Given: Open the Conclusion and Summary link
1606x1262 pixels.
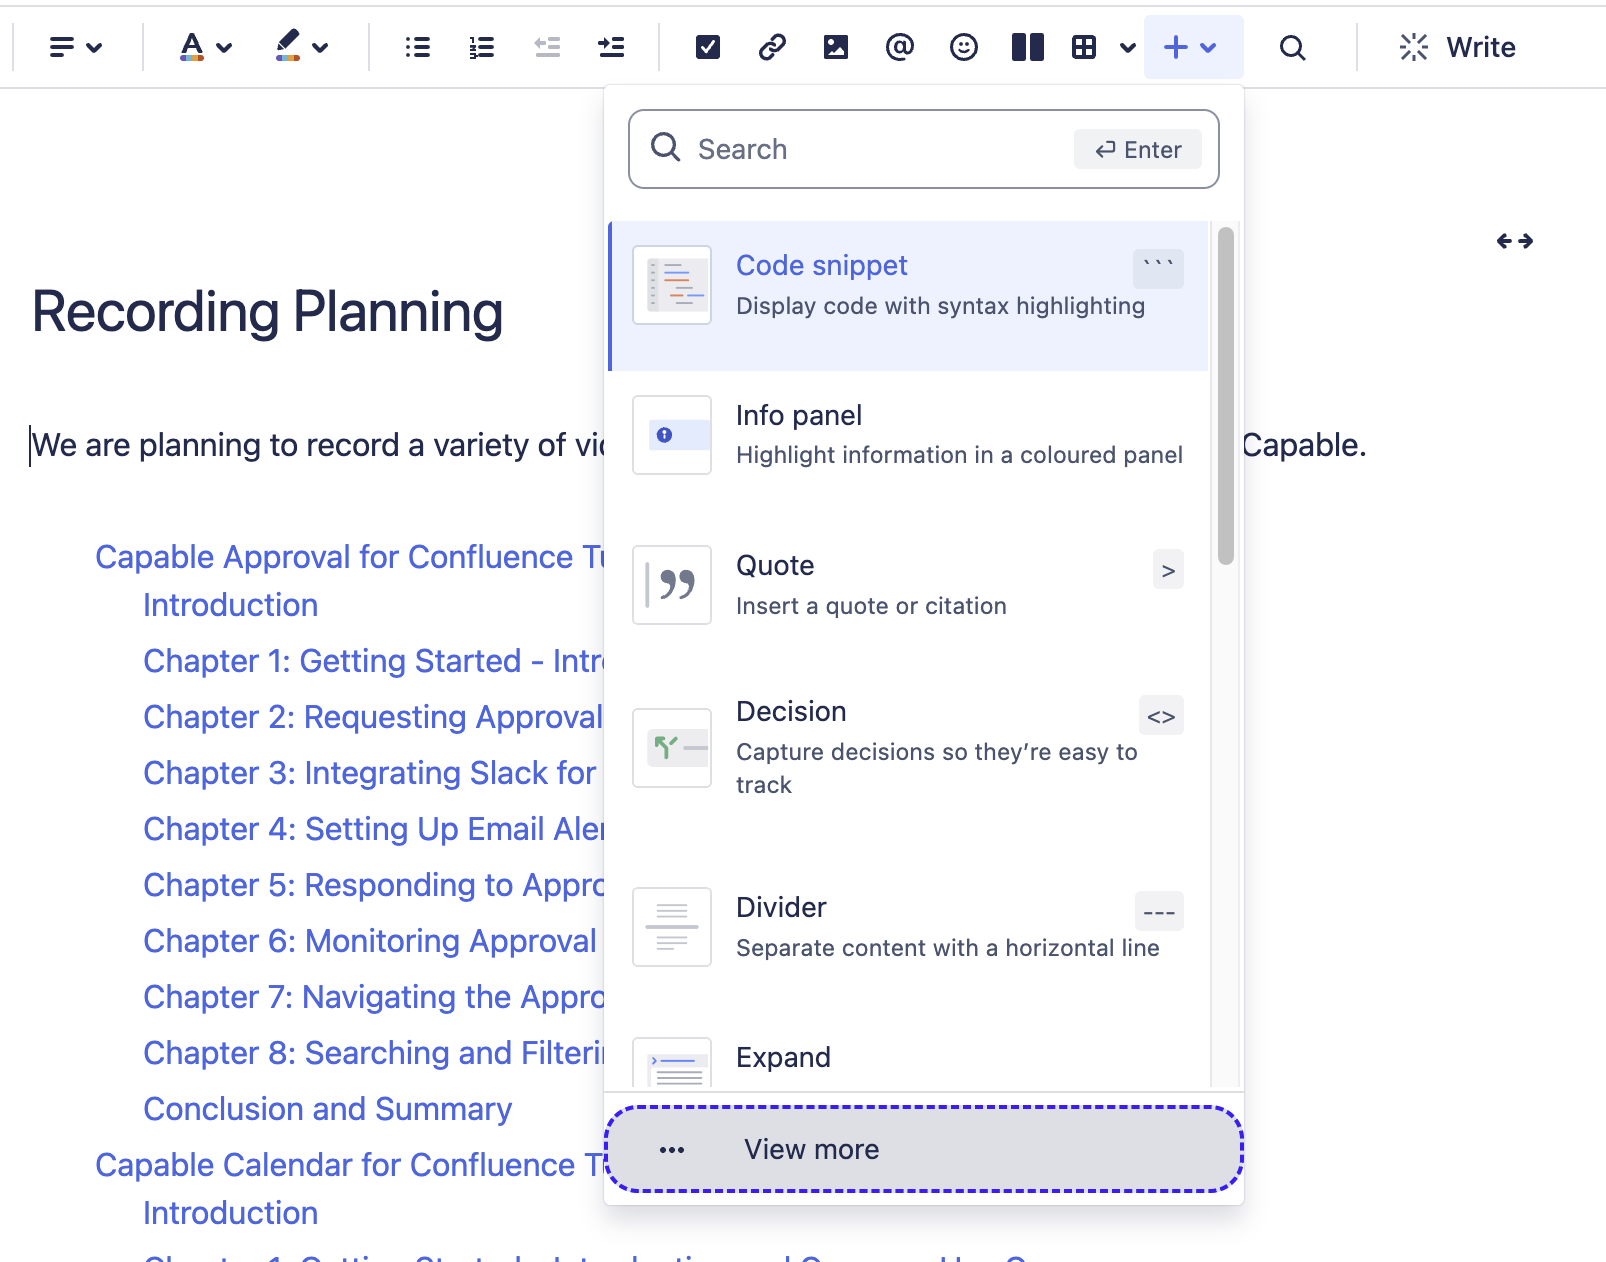Looking at the screenshot, I should pos(327,1109).
